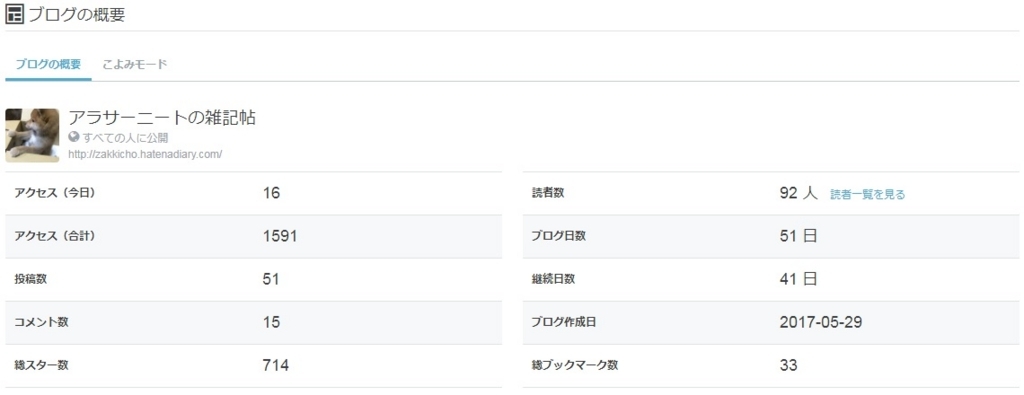Select the ブログの概要 tab

[x=48, y=64]
